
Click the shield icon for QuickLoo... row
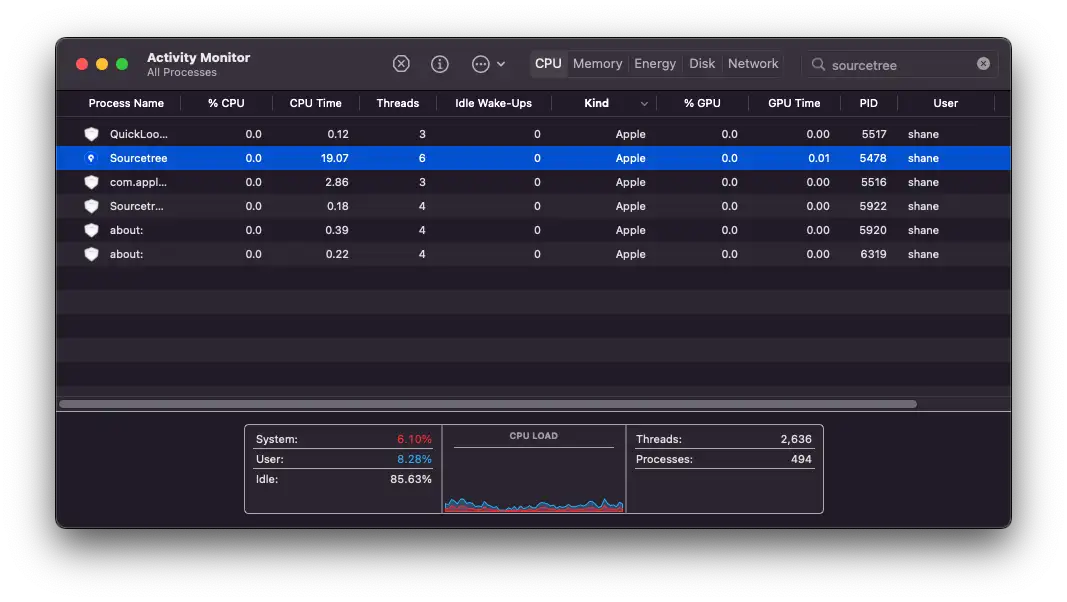point(91,134)
